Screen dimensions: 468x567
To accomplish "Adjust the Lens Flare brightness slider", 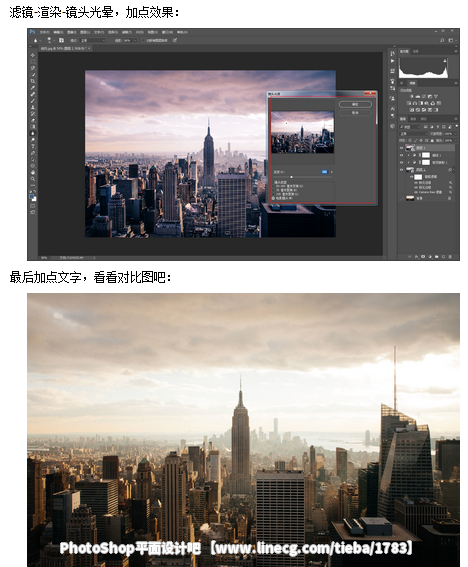I will point(292,177).
